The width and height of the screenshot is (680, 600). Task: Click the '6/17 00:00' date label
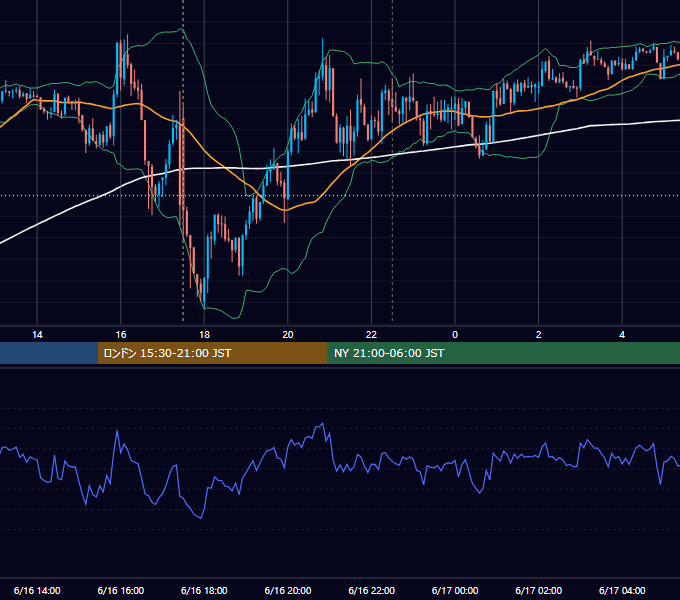pos(455,590)
